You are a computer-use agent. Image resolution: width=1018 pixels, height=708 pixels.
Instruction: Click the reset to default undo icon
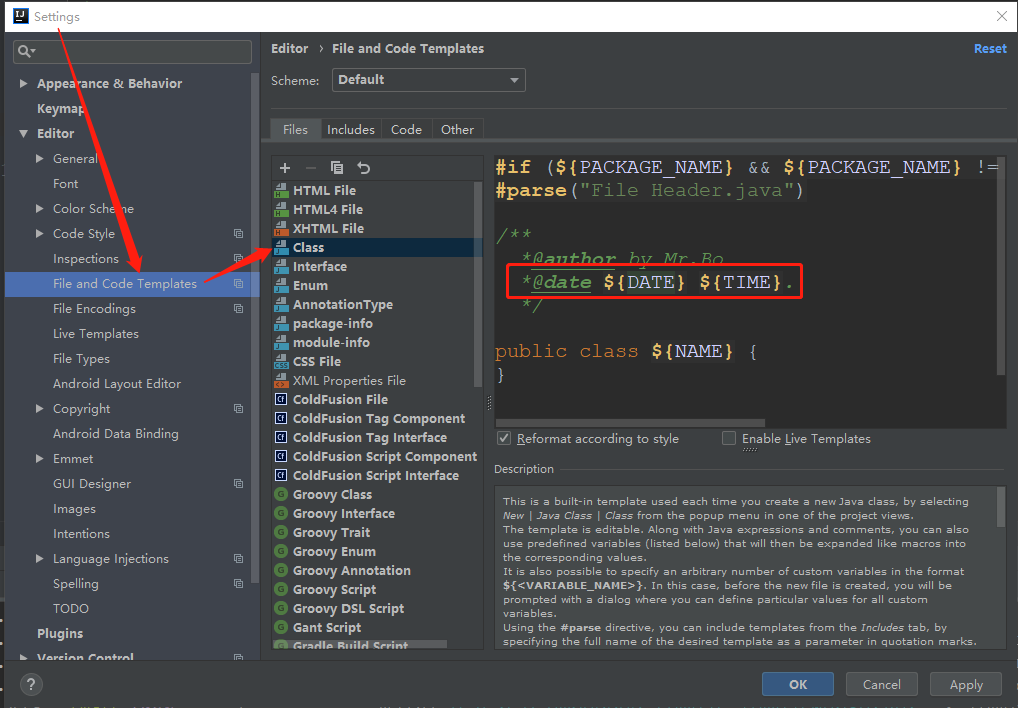364,168
